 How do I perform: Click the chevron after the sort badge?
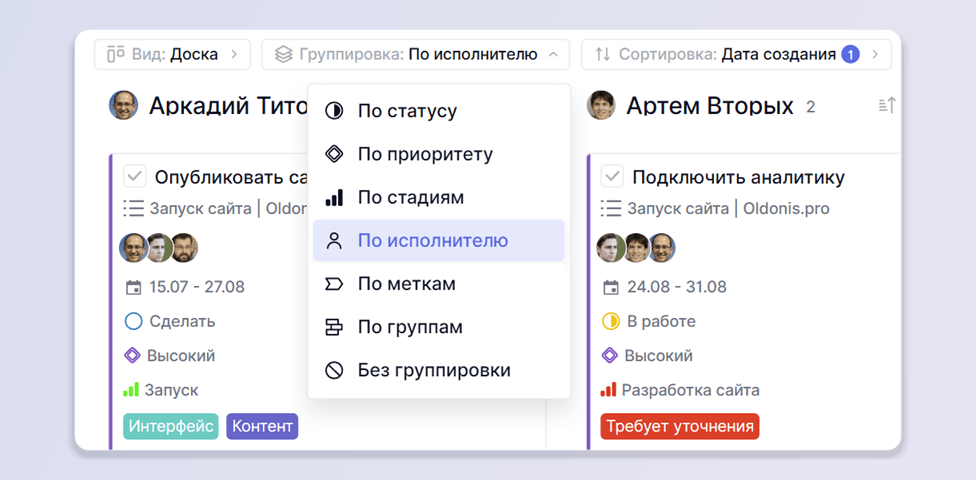(x=875, y=55)
